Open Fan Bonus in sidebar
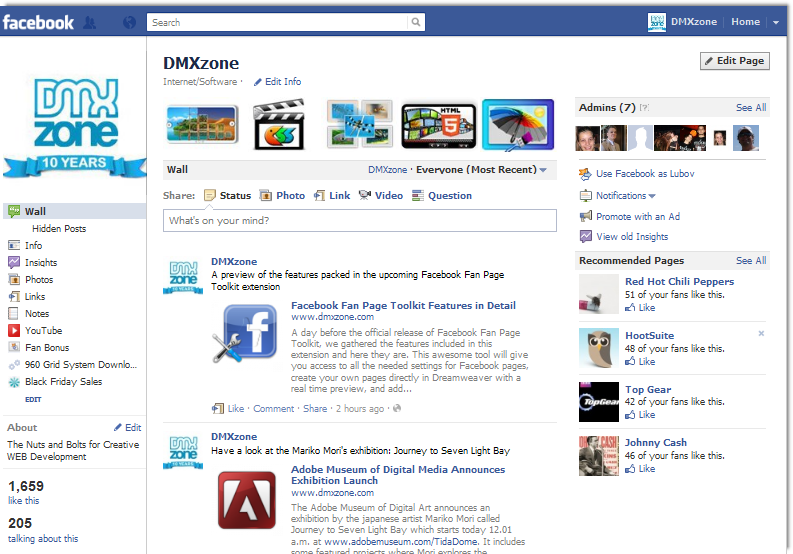The image size is (793, 554). pos(38,348)
